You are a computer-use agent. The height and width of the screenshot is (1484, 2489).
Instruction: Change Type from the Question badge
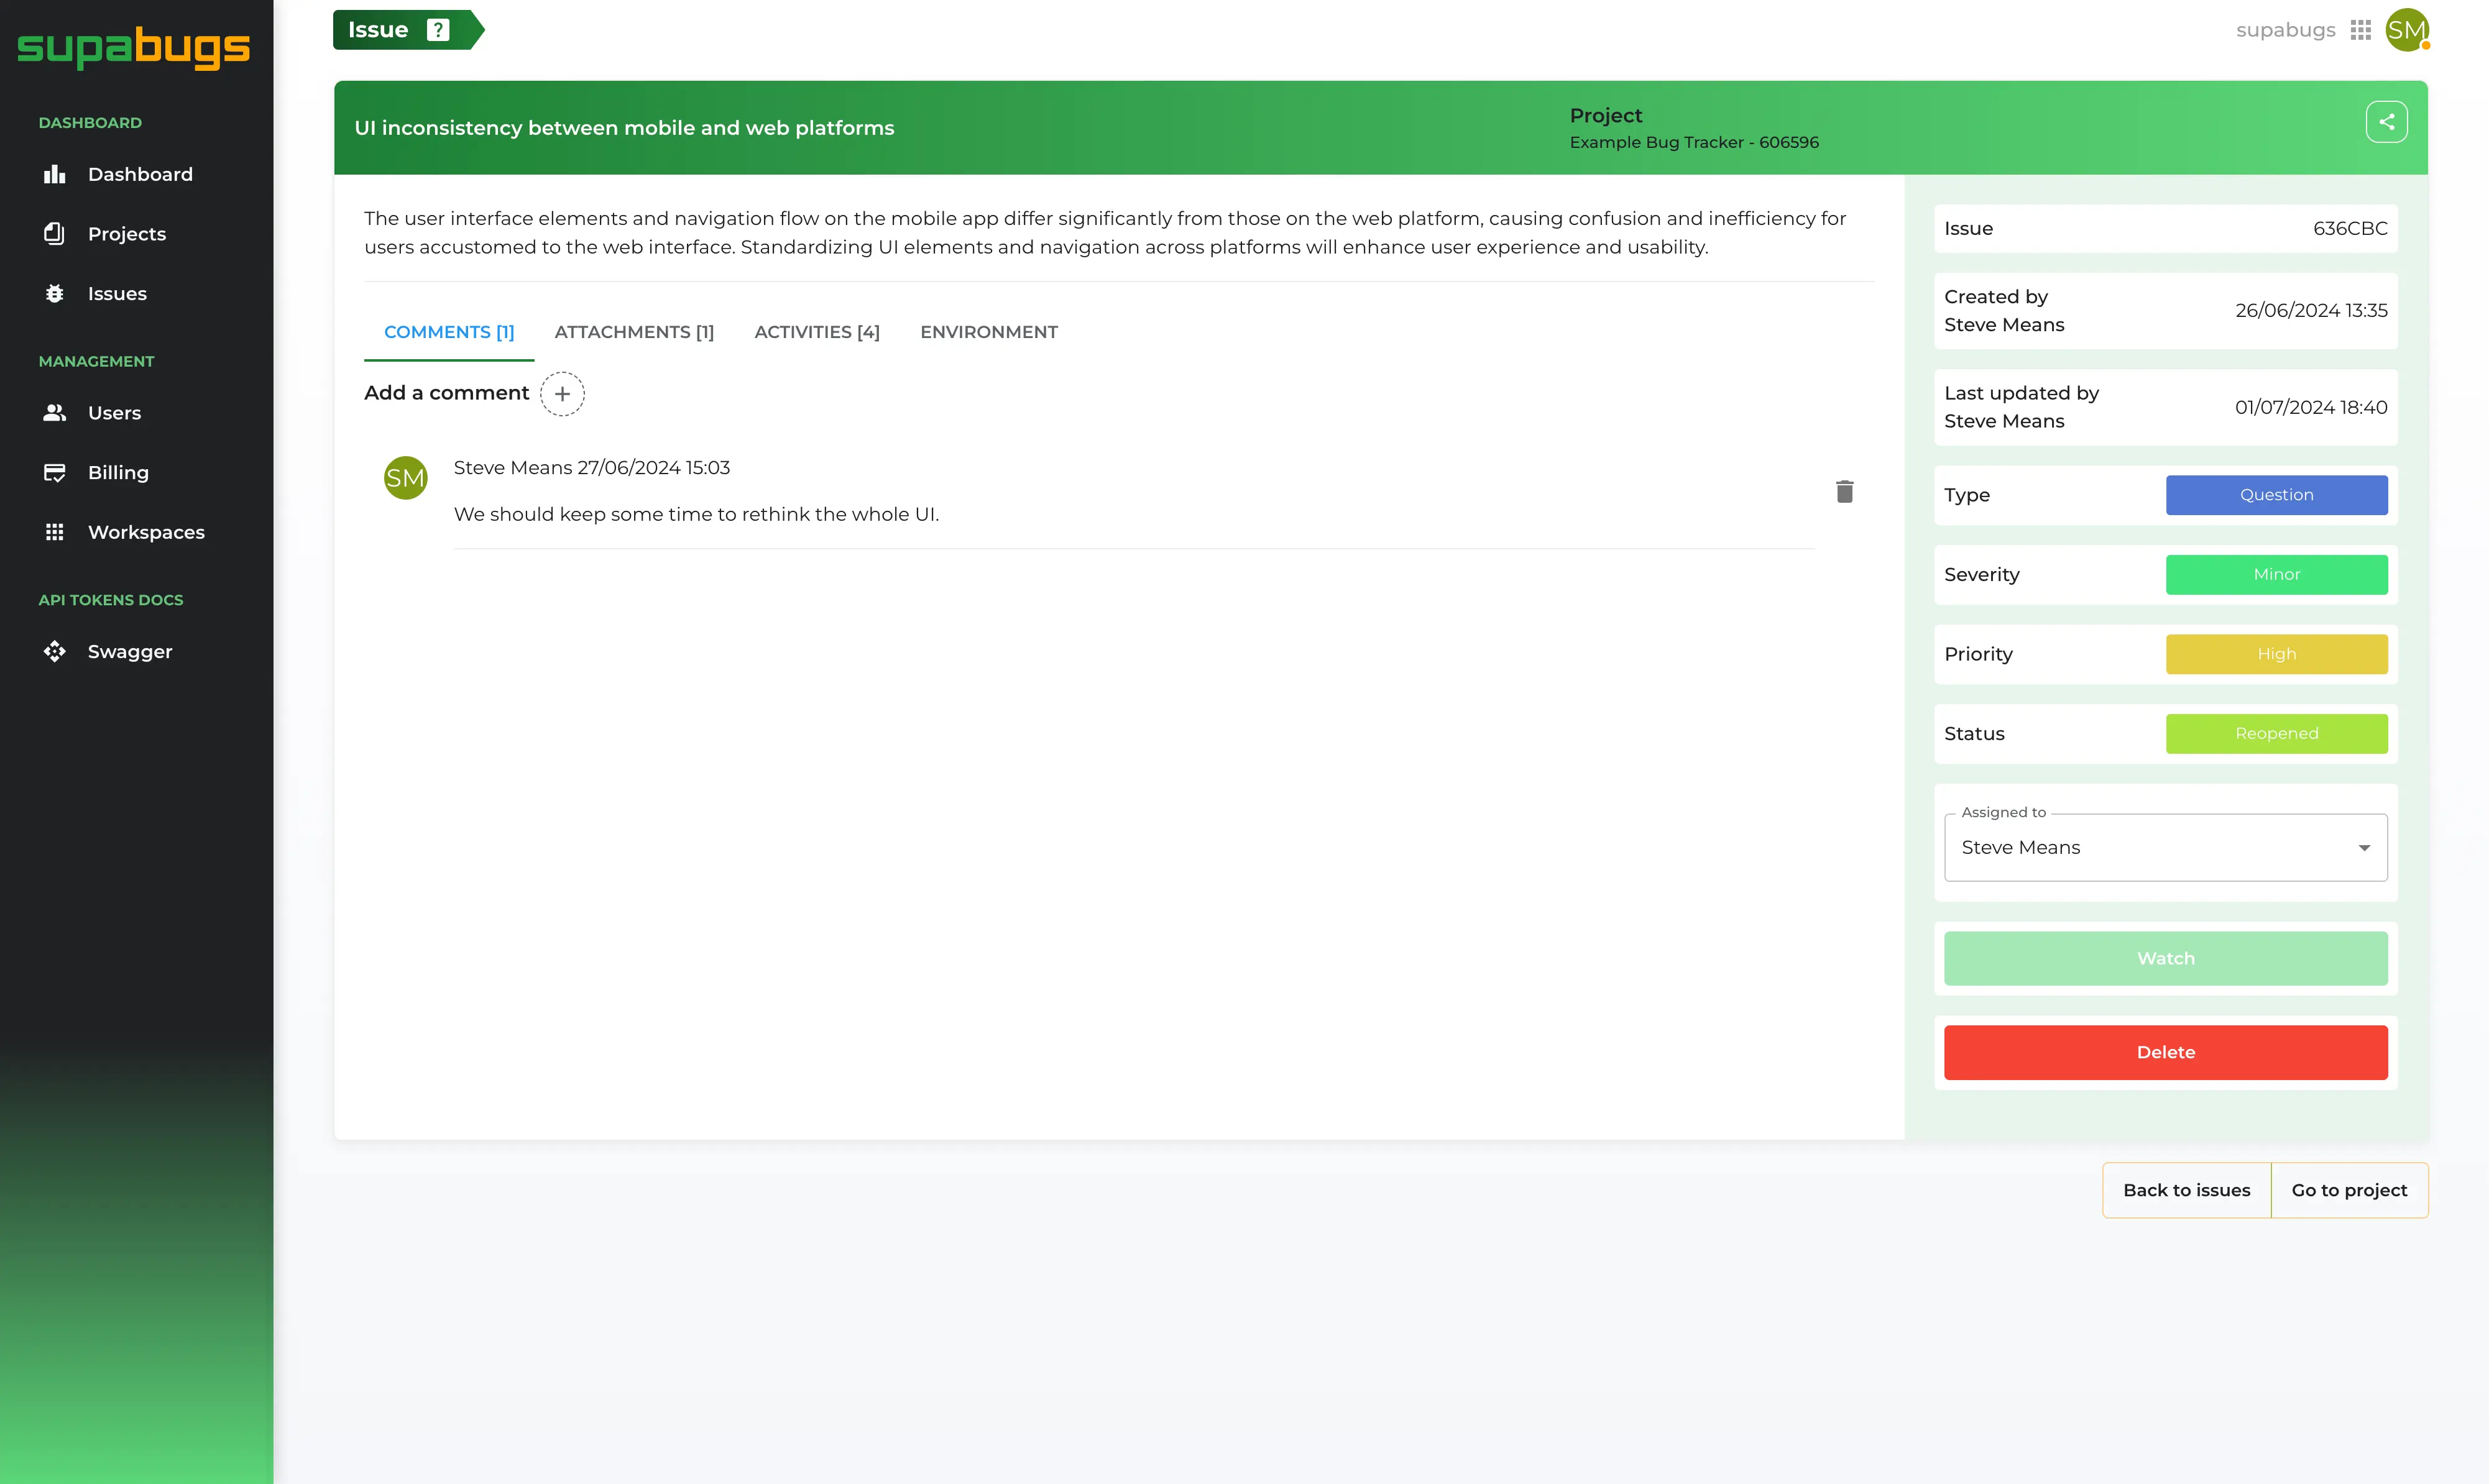point(2276,495)
